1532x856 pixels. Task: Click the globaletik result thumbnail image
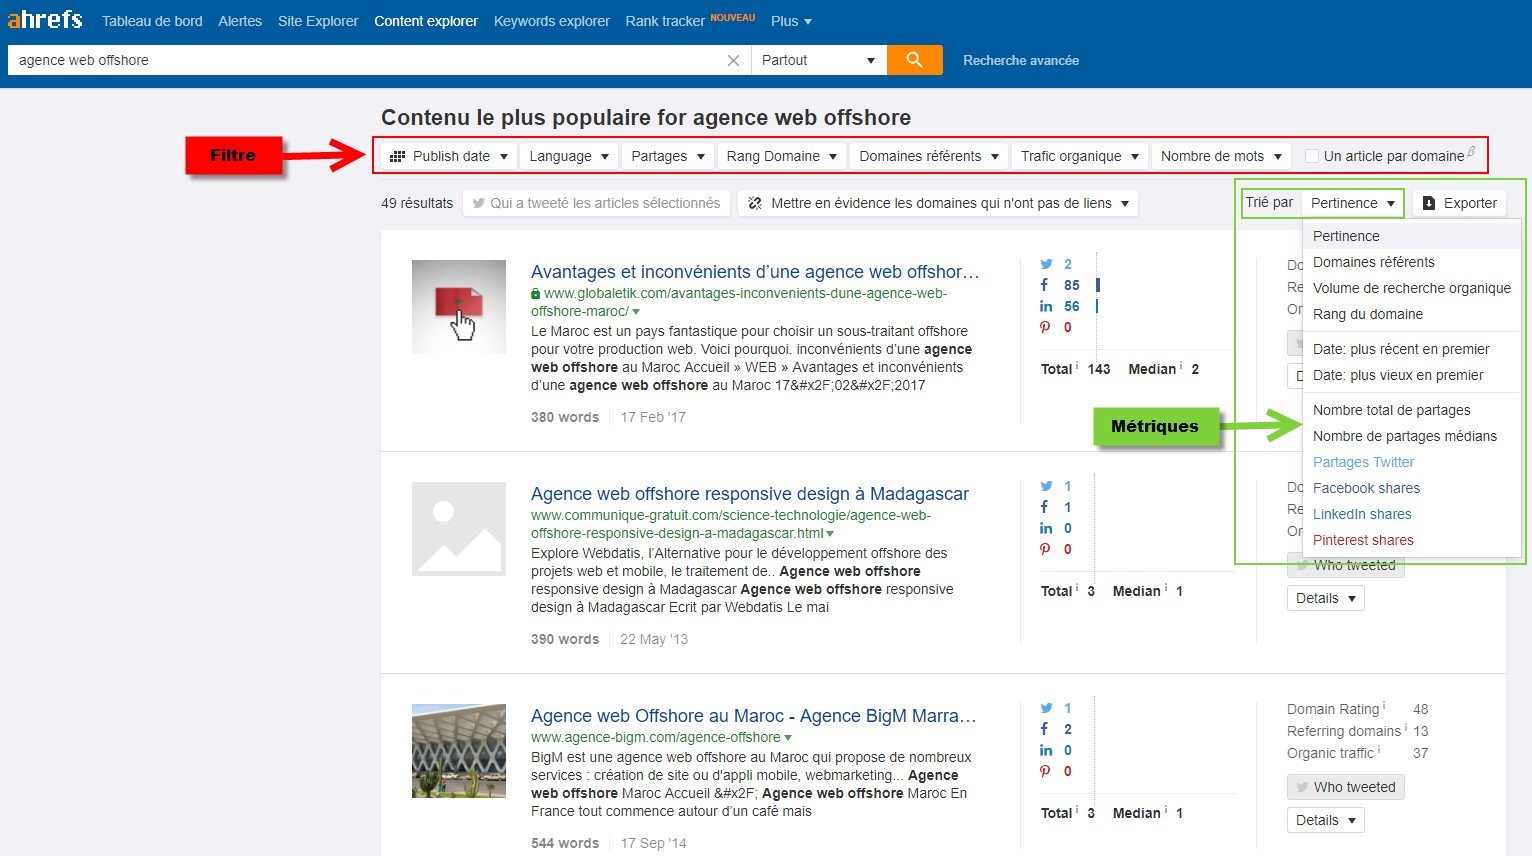point(459,307)
